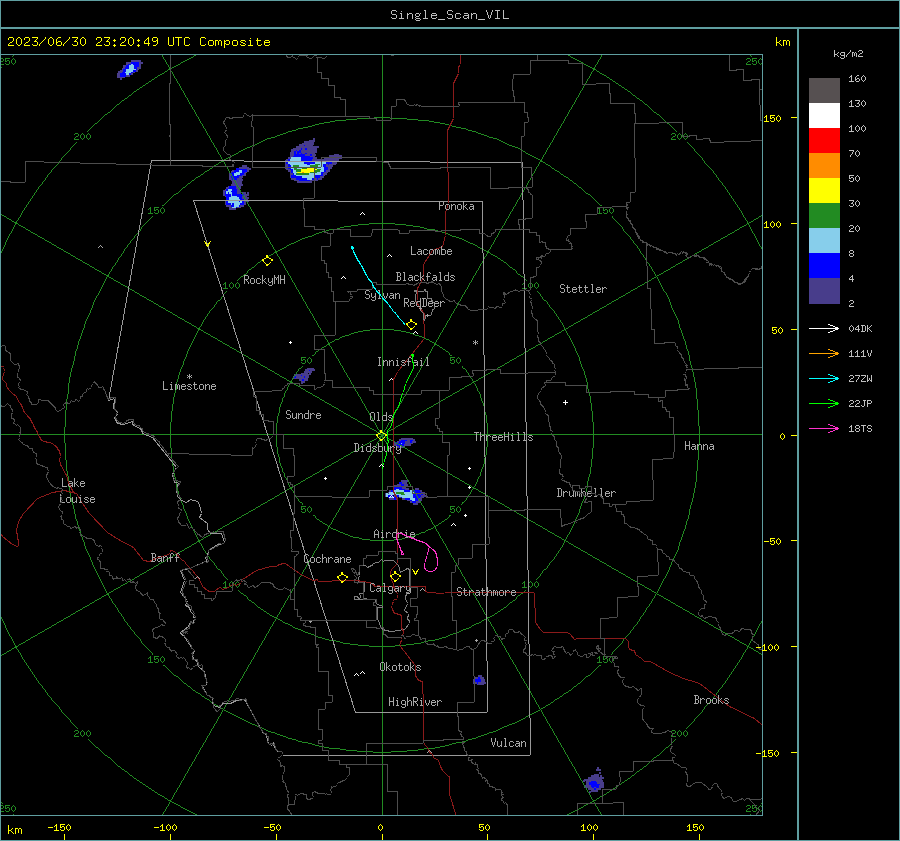Click the Ponoka city label
The image size is (900, 841).
point(456,206)
